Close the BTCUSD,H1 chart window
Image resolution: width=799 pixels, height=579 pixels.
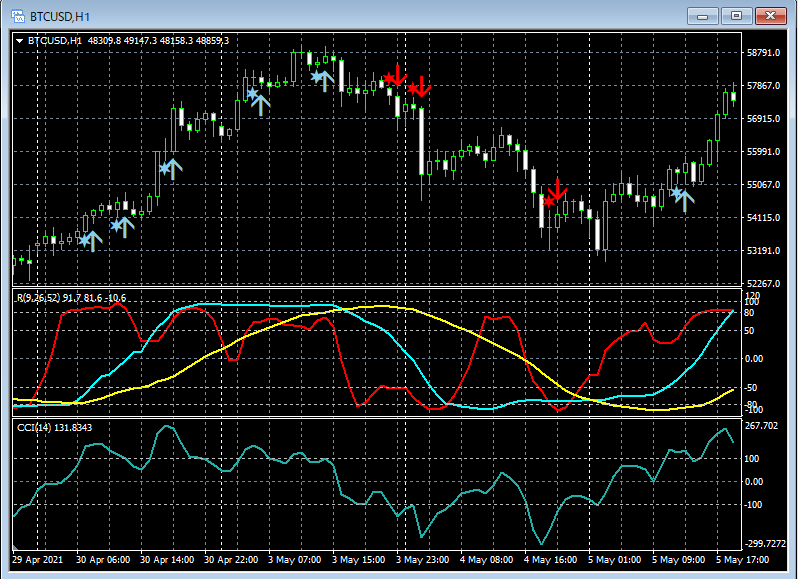[x=771, y=16]
